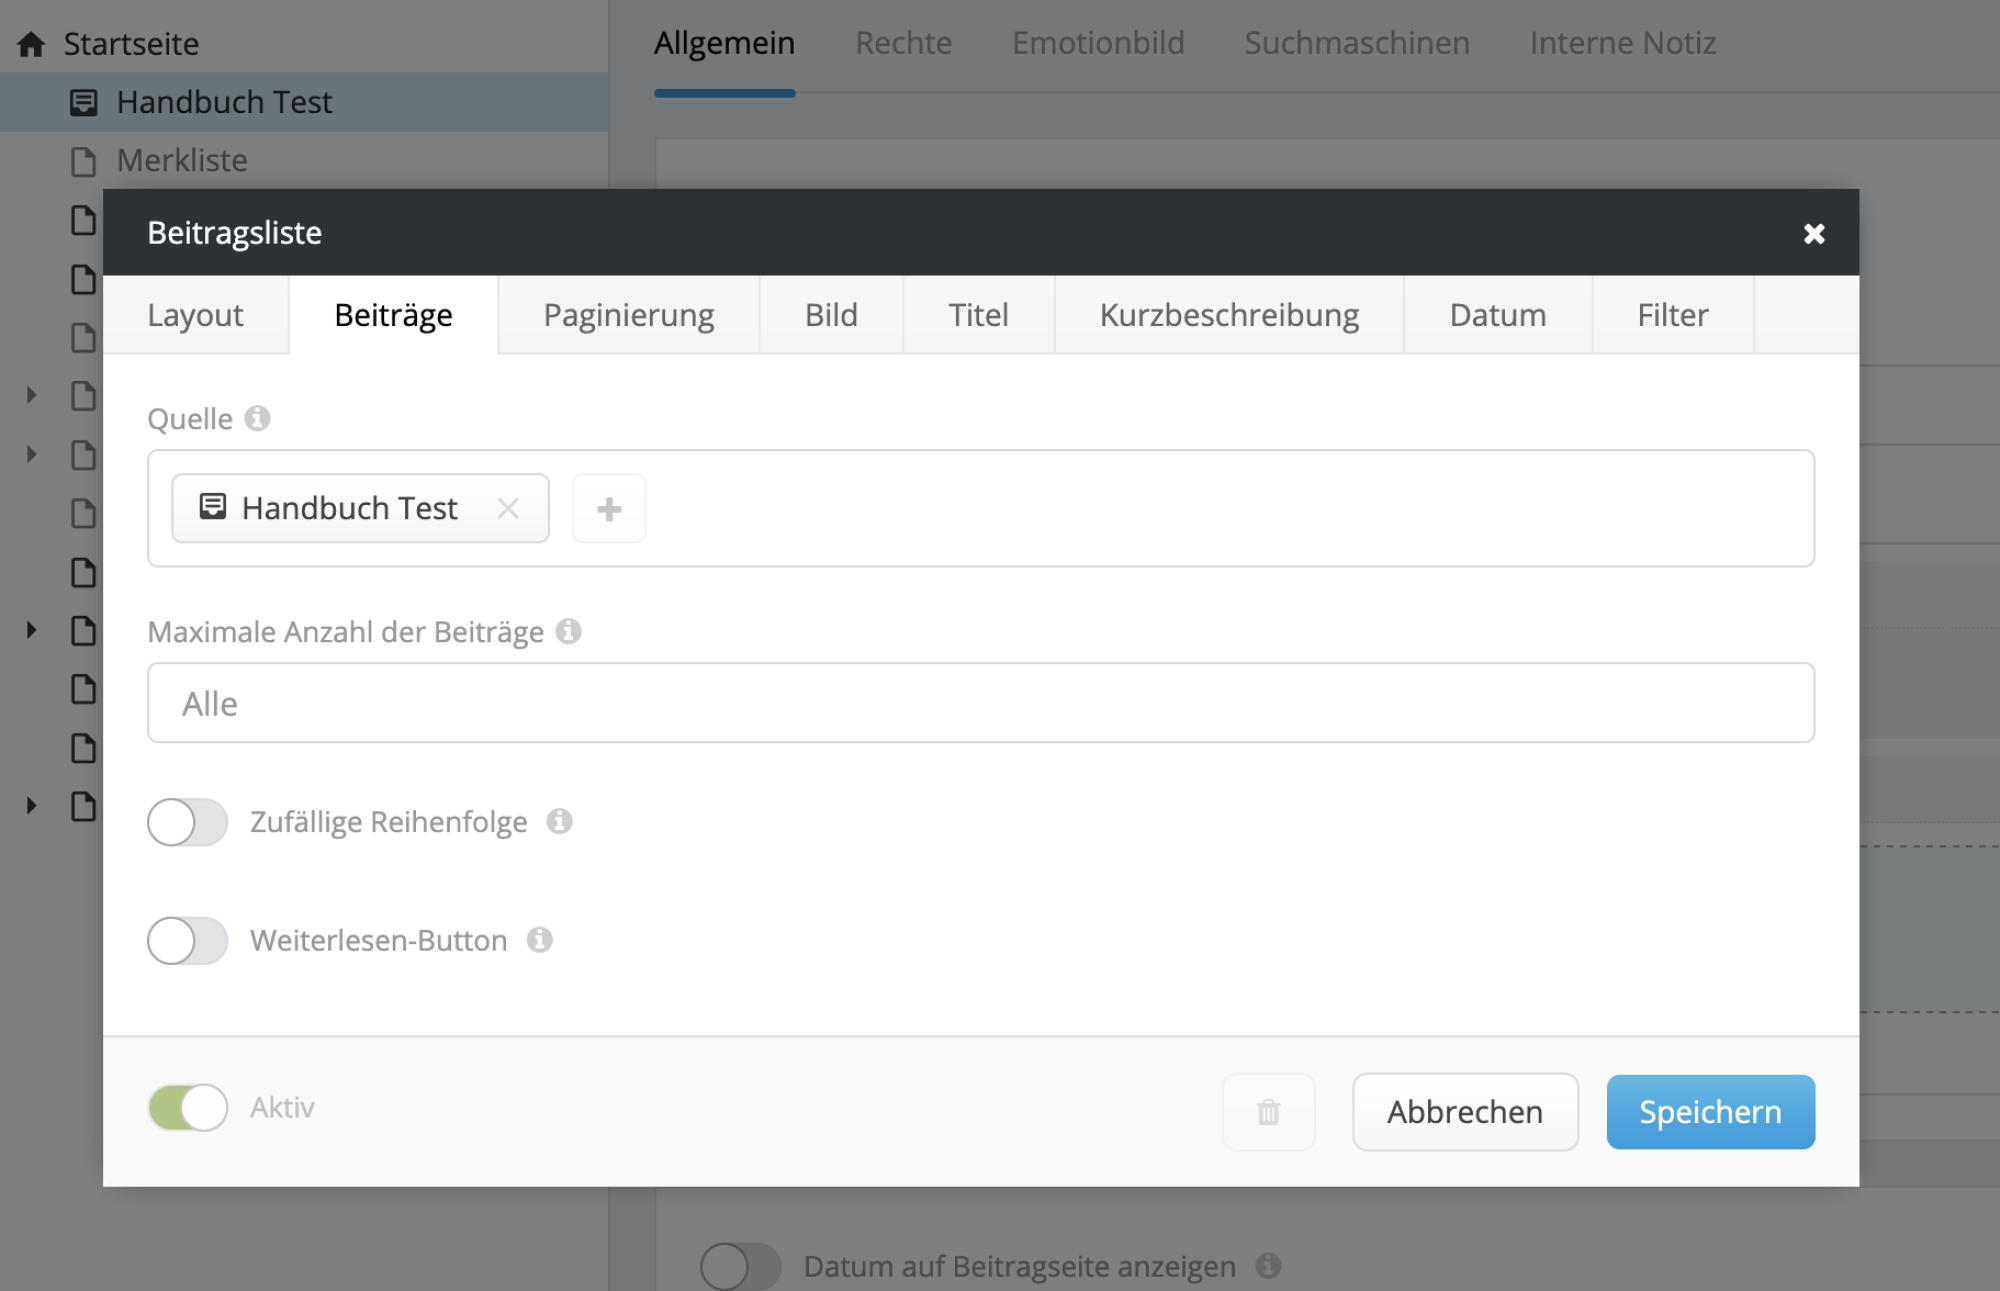Screen dimensions: 2000x1291
Task: Expand the second collapsed sidebar entry
Action: 30,455
